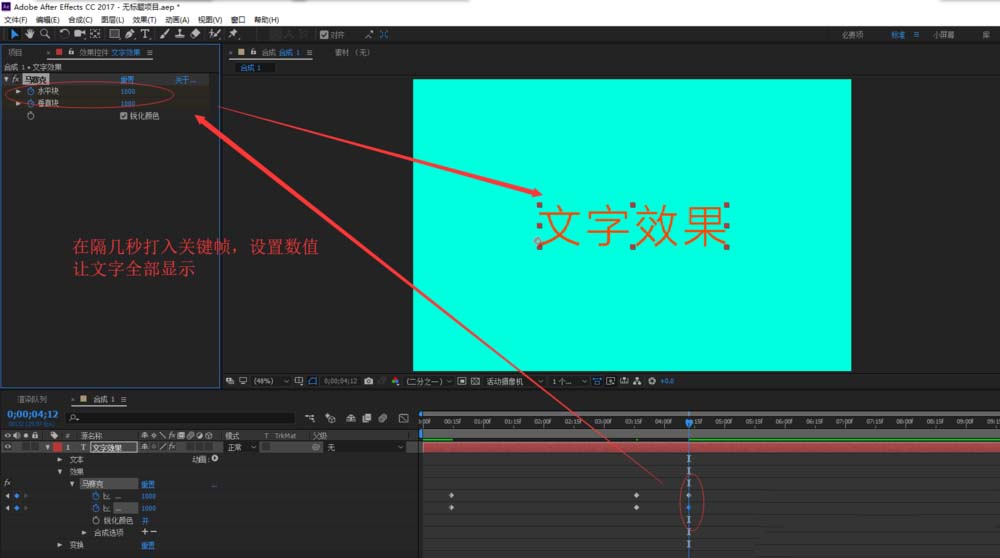
Task: Open the 正常 blending mode dropdown
Action: pos(240,448)
